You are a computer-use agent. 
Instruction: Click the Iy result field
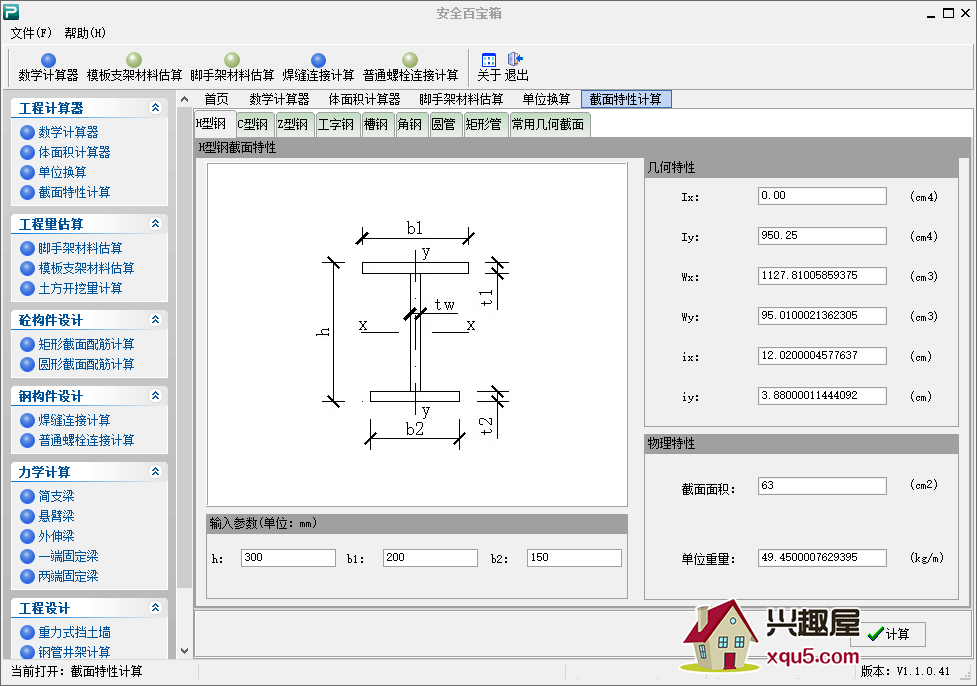pos(822,236)
